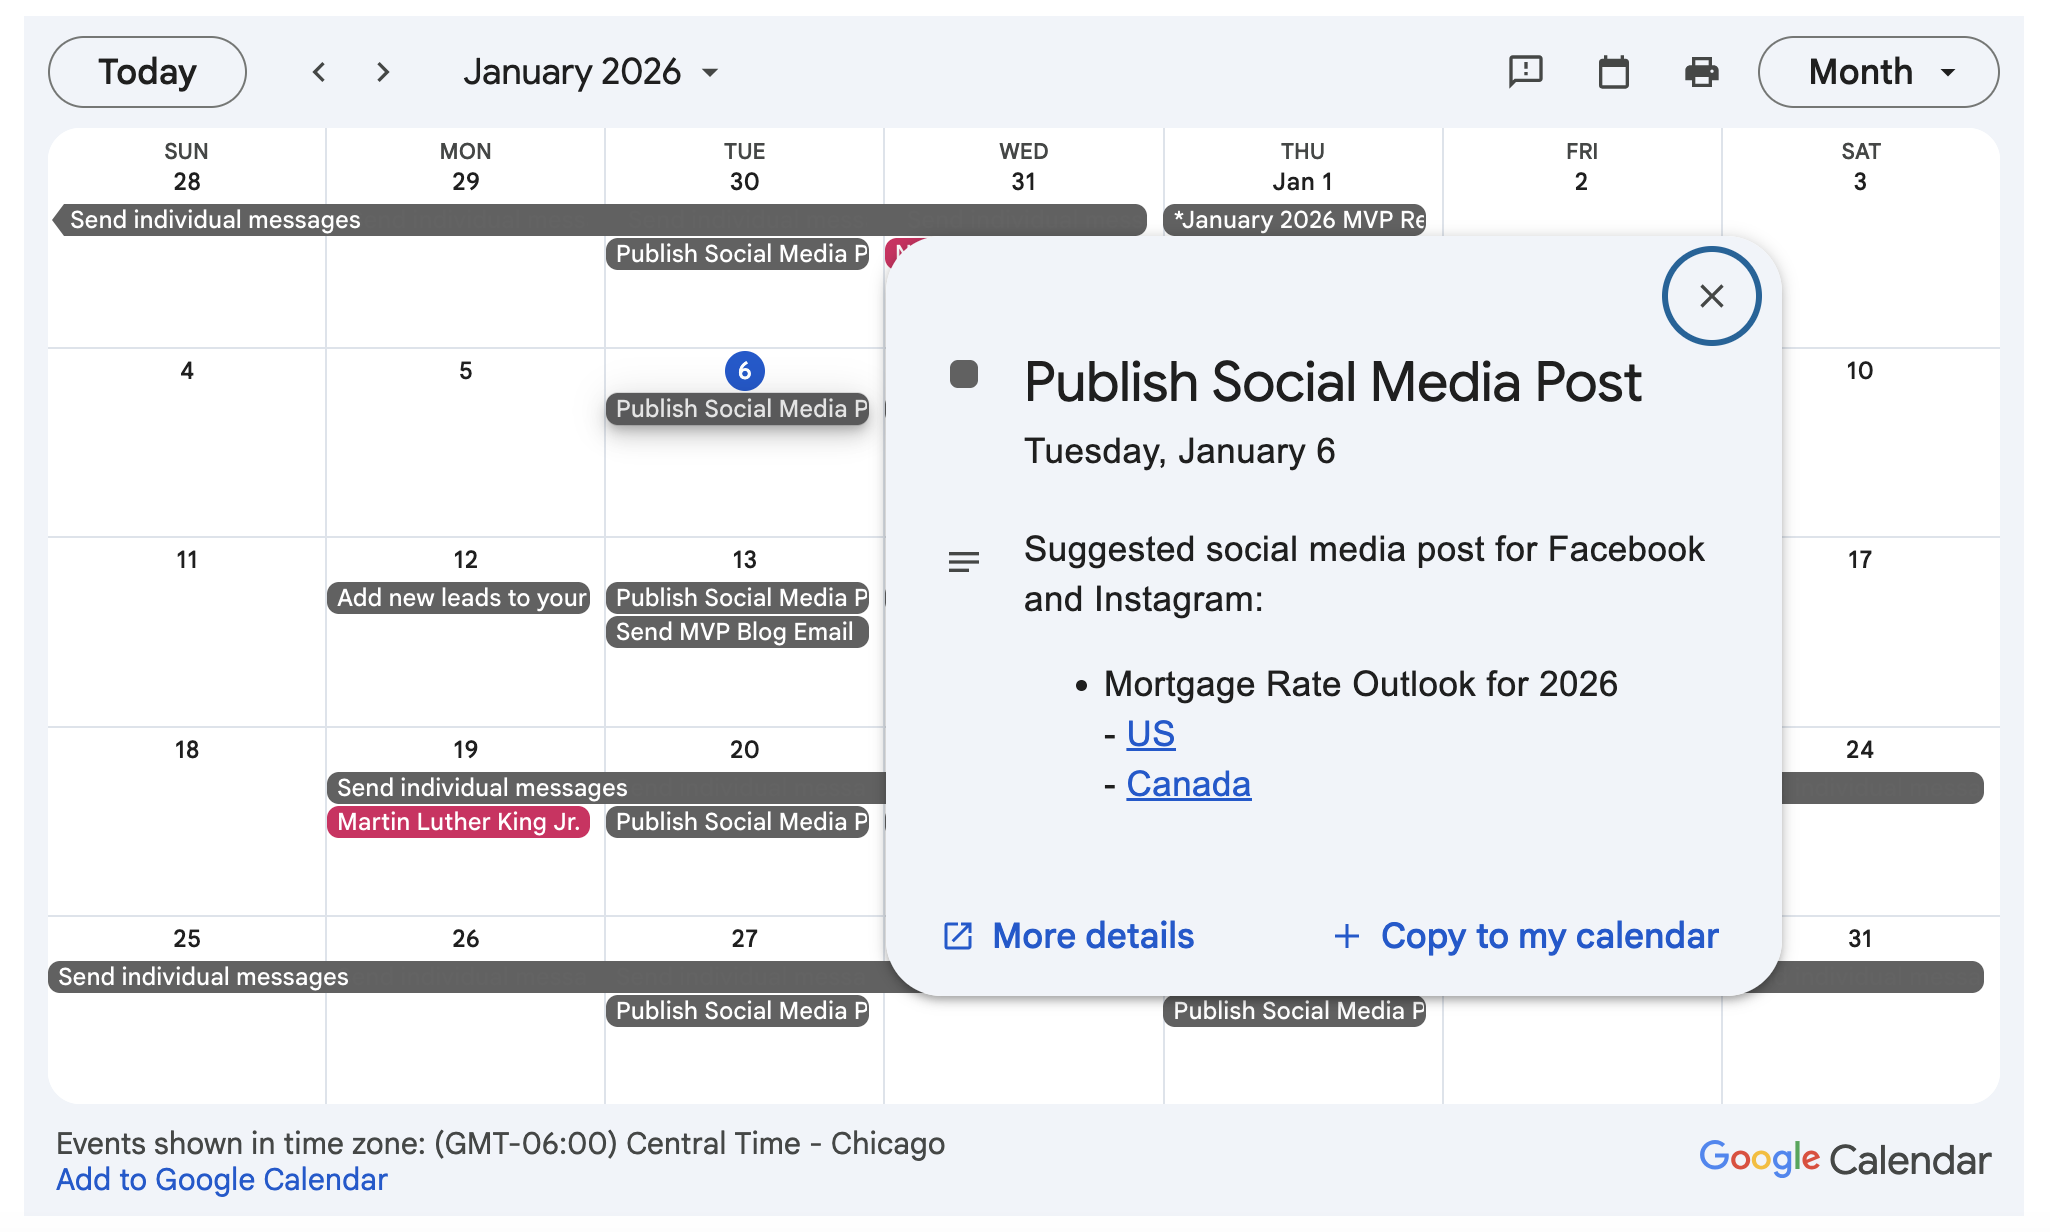Click Add to Google Calendar link
The height and width of the screenshot is (1232, 2050).
pos(221,1180)
